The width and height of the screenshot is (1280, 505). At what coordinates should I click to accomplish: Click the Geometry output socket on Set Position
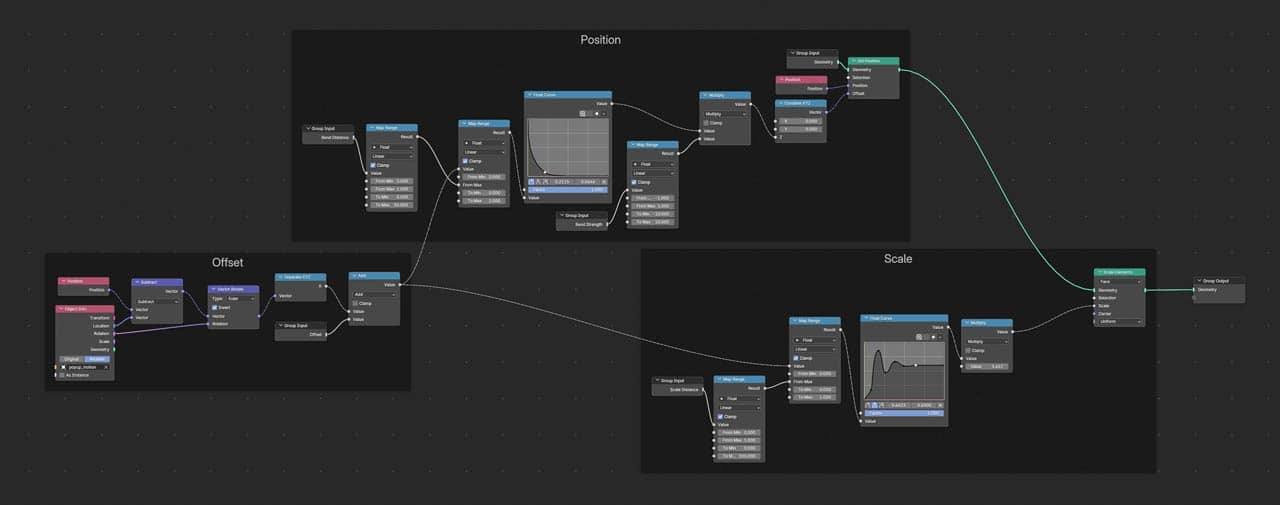click(899, 70)
